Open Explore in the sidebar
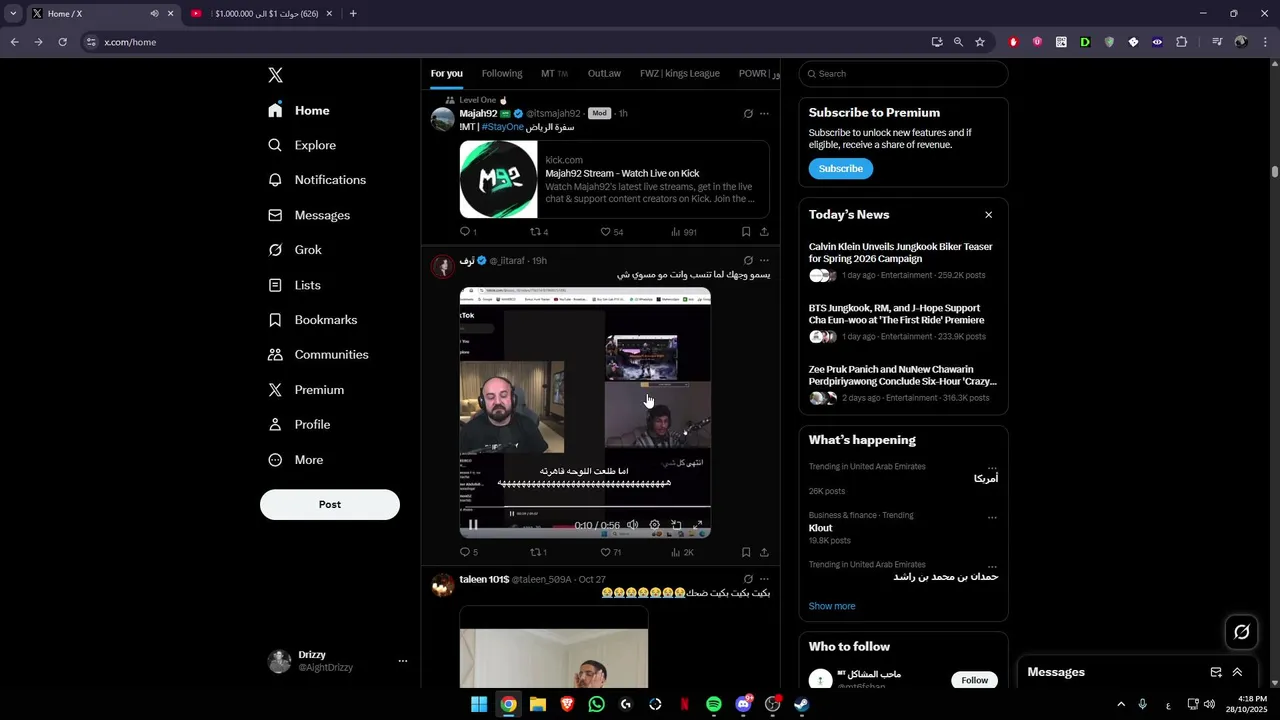Screen dimensions: 1280x720 coord(302,145)
